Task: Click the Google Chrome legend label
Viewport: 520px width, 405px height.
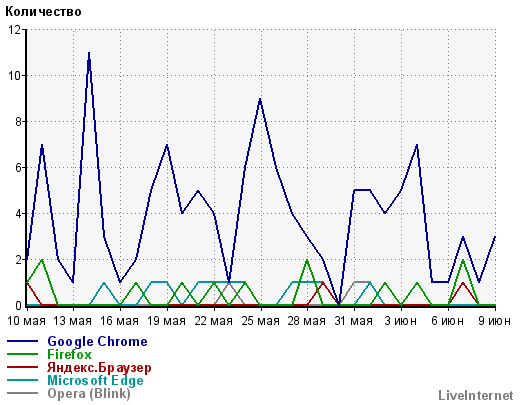Action: pyautogui.click(x=97, y=342)
